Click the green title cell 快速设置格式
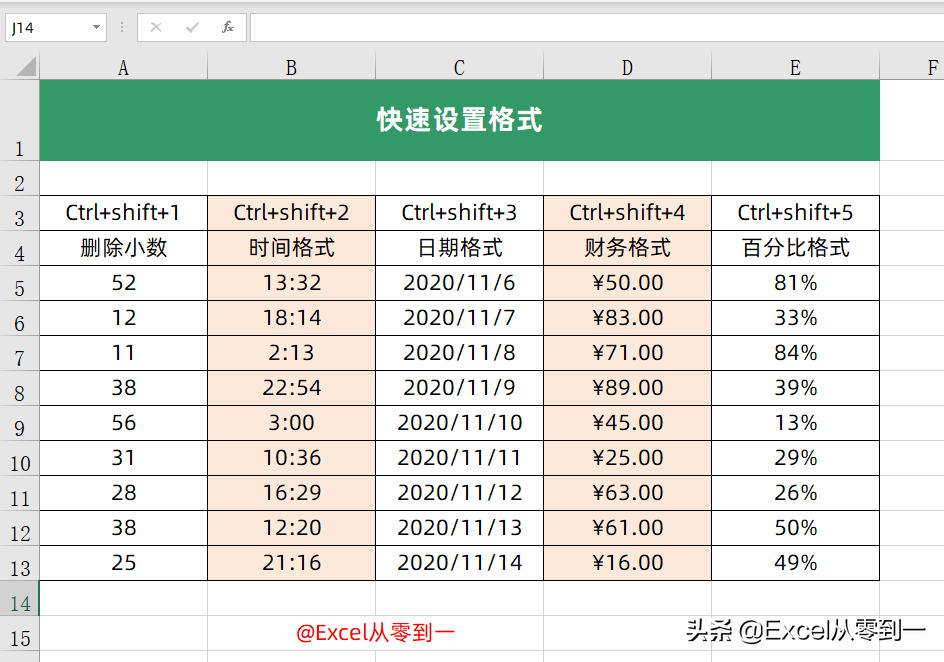Image resolution: width=944 pixels, height=662 pixels. [458, 118]
